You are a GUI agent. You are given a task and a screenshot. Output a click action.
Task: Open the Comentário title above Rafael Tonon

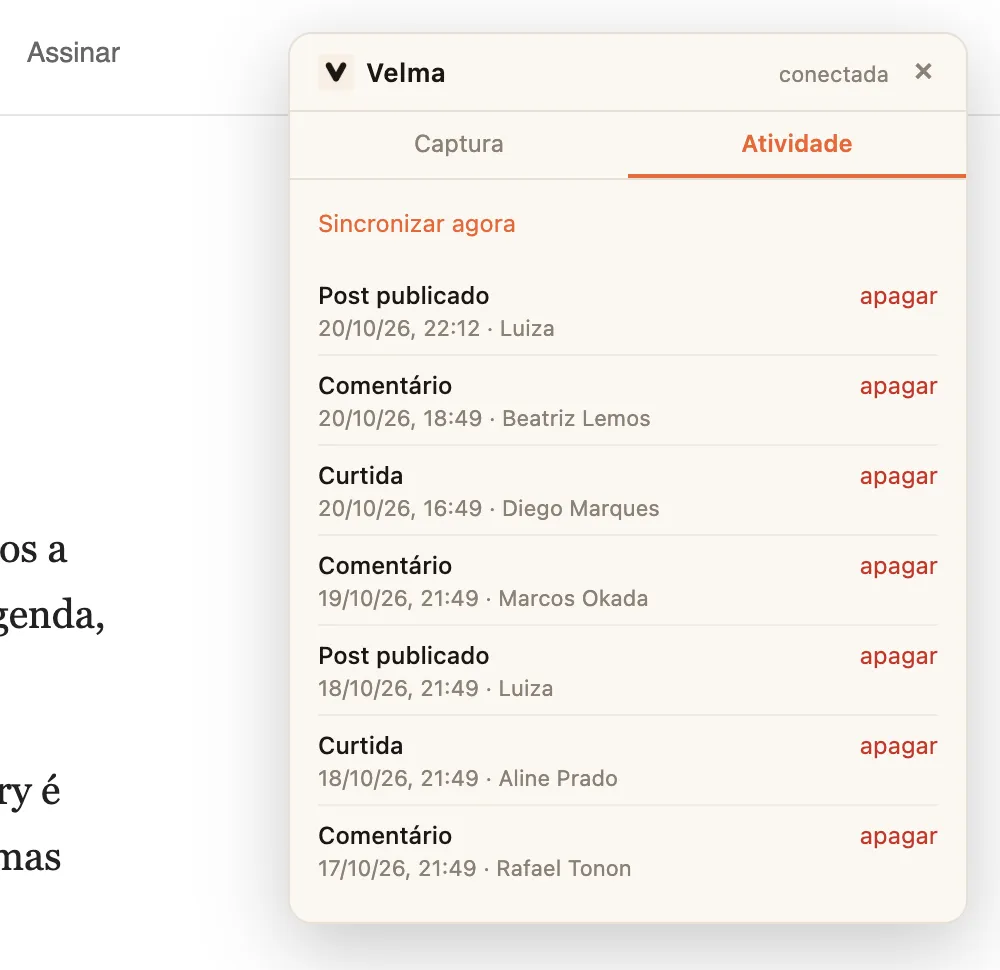click(x=385, y=835)
